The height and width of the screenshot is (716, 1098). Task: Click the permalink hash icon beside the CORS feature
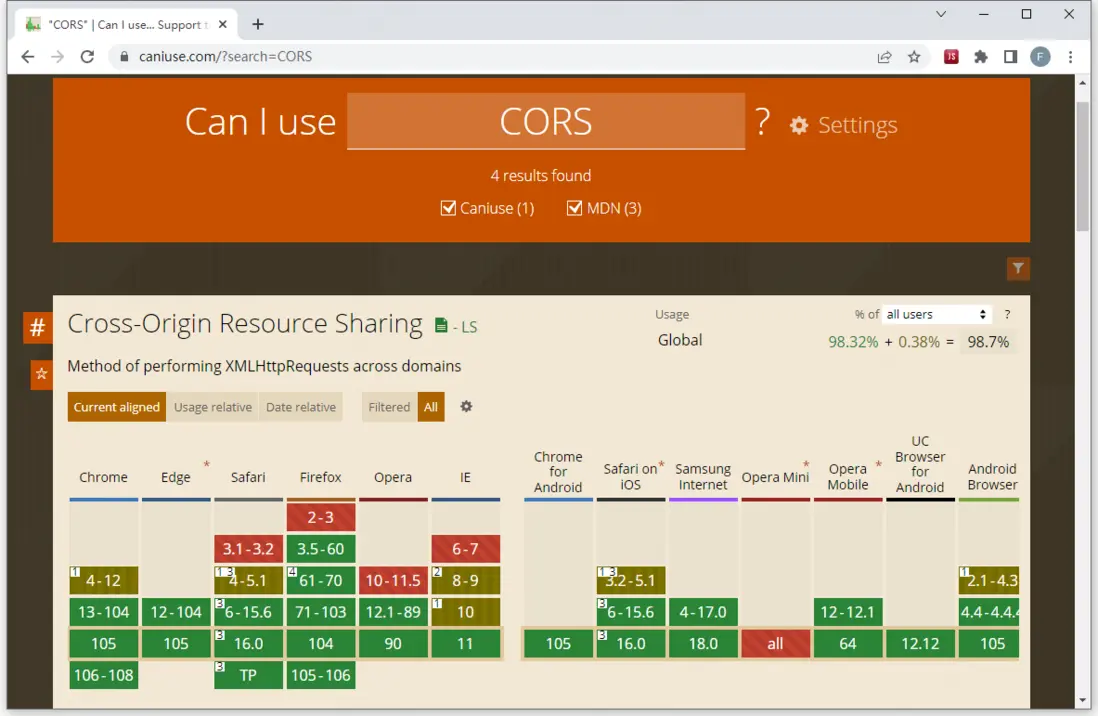(37, 327)
